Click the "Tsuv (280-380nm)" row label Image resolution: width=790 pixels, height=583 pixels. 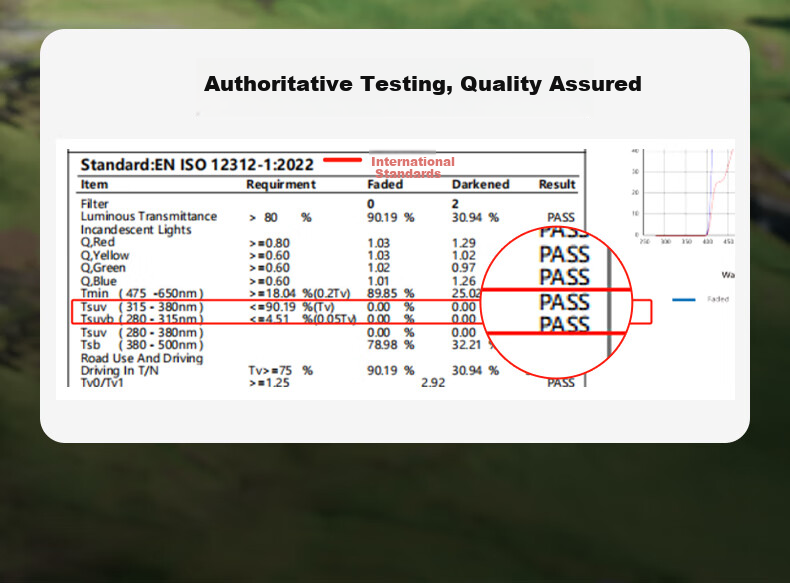click(x=142, y=333)
